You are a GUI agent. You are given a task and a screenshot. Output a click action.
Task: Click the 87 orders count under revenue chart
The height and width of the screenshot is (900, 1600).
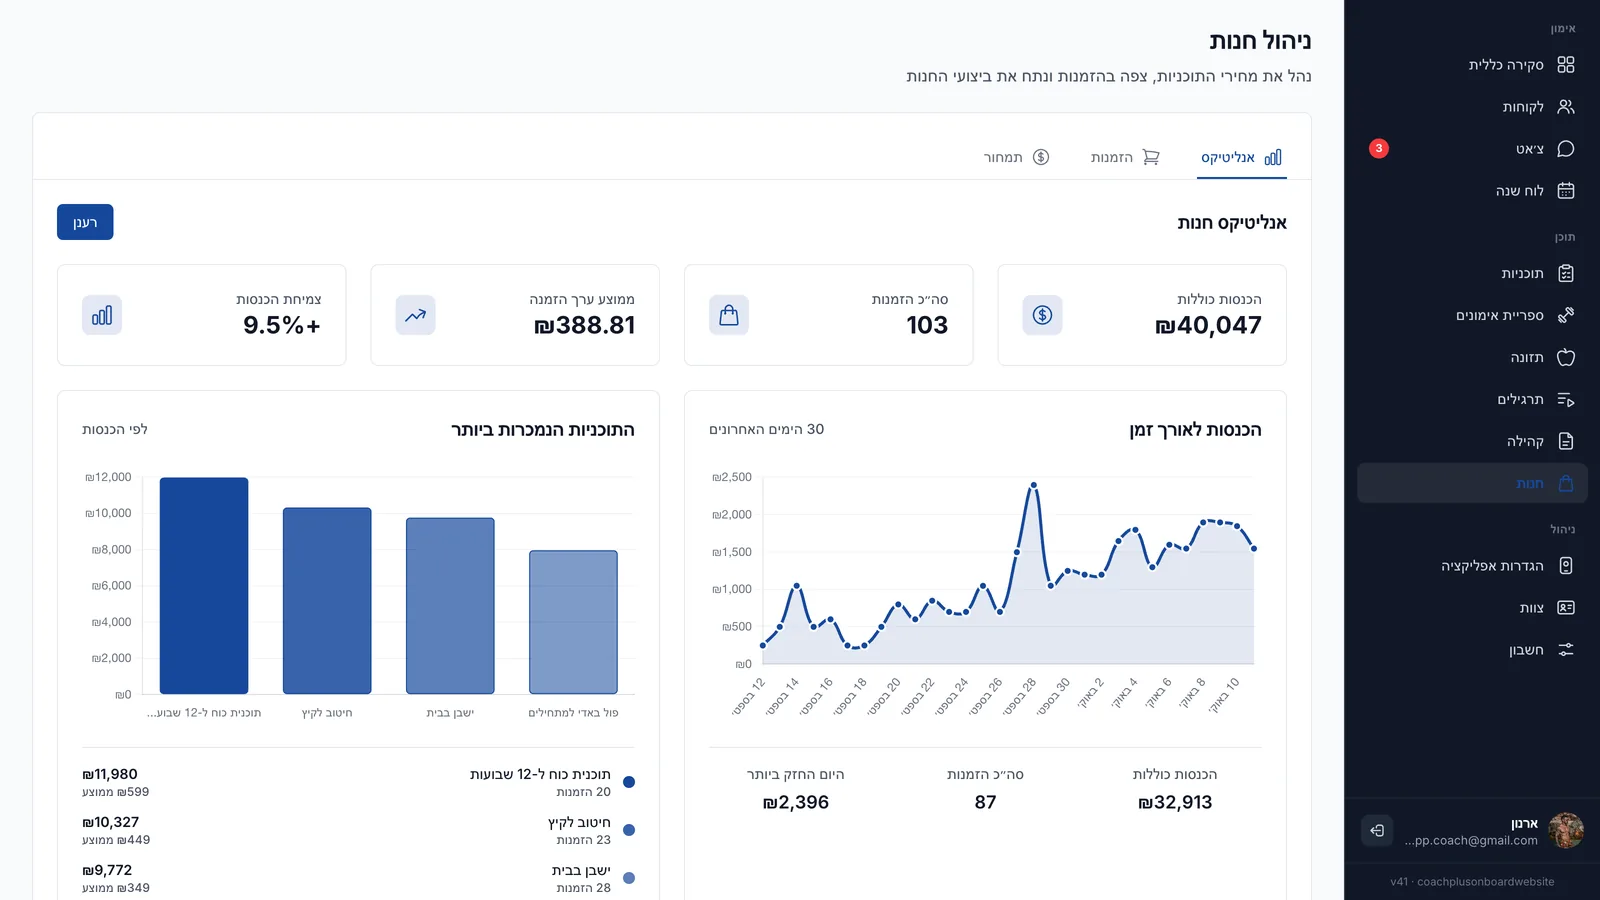985,802
